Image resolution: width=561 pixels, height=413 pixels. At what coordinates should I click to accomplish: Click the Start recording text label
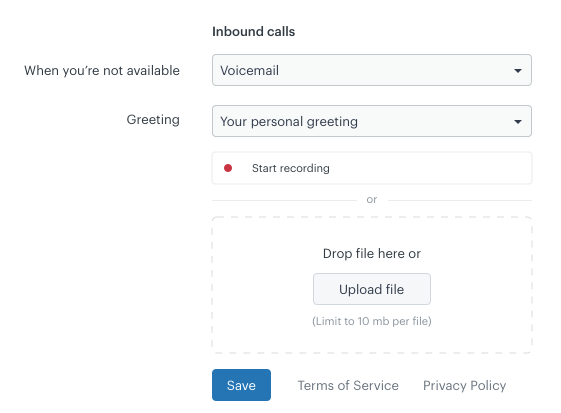(x=291, y=168)
